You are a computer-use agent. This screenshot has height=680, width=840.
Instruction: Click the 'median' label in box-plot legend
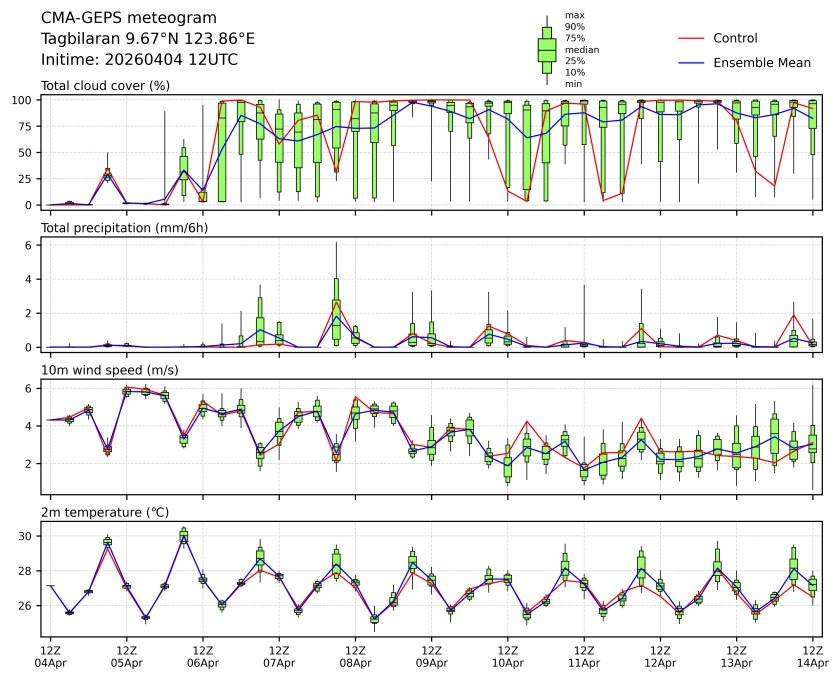582,49
